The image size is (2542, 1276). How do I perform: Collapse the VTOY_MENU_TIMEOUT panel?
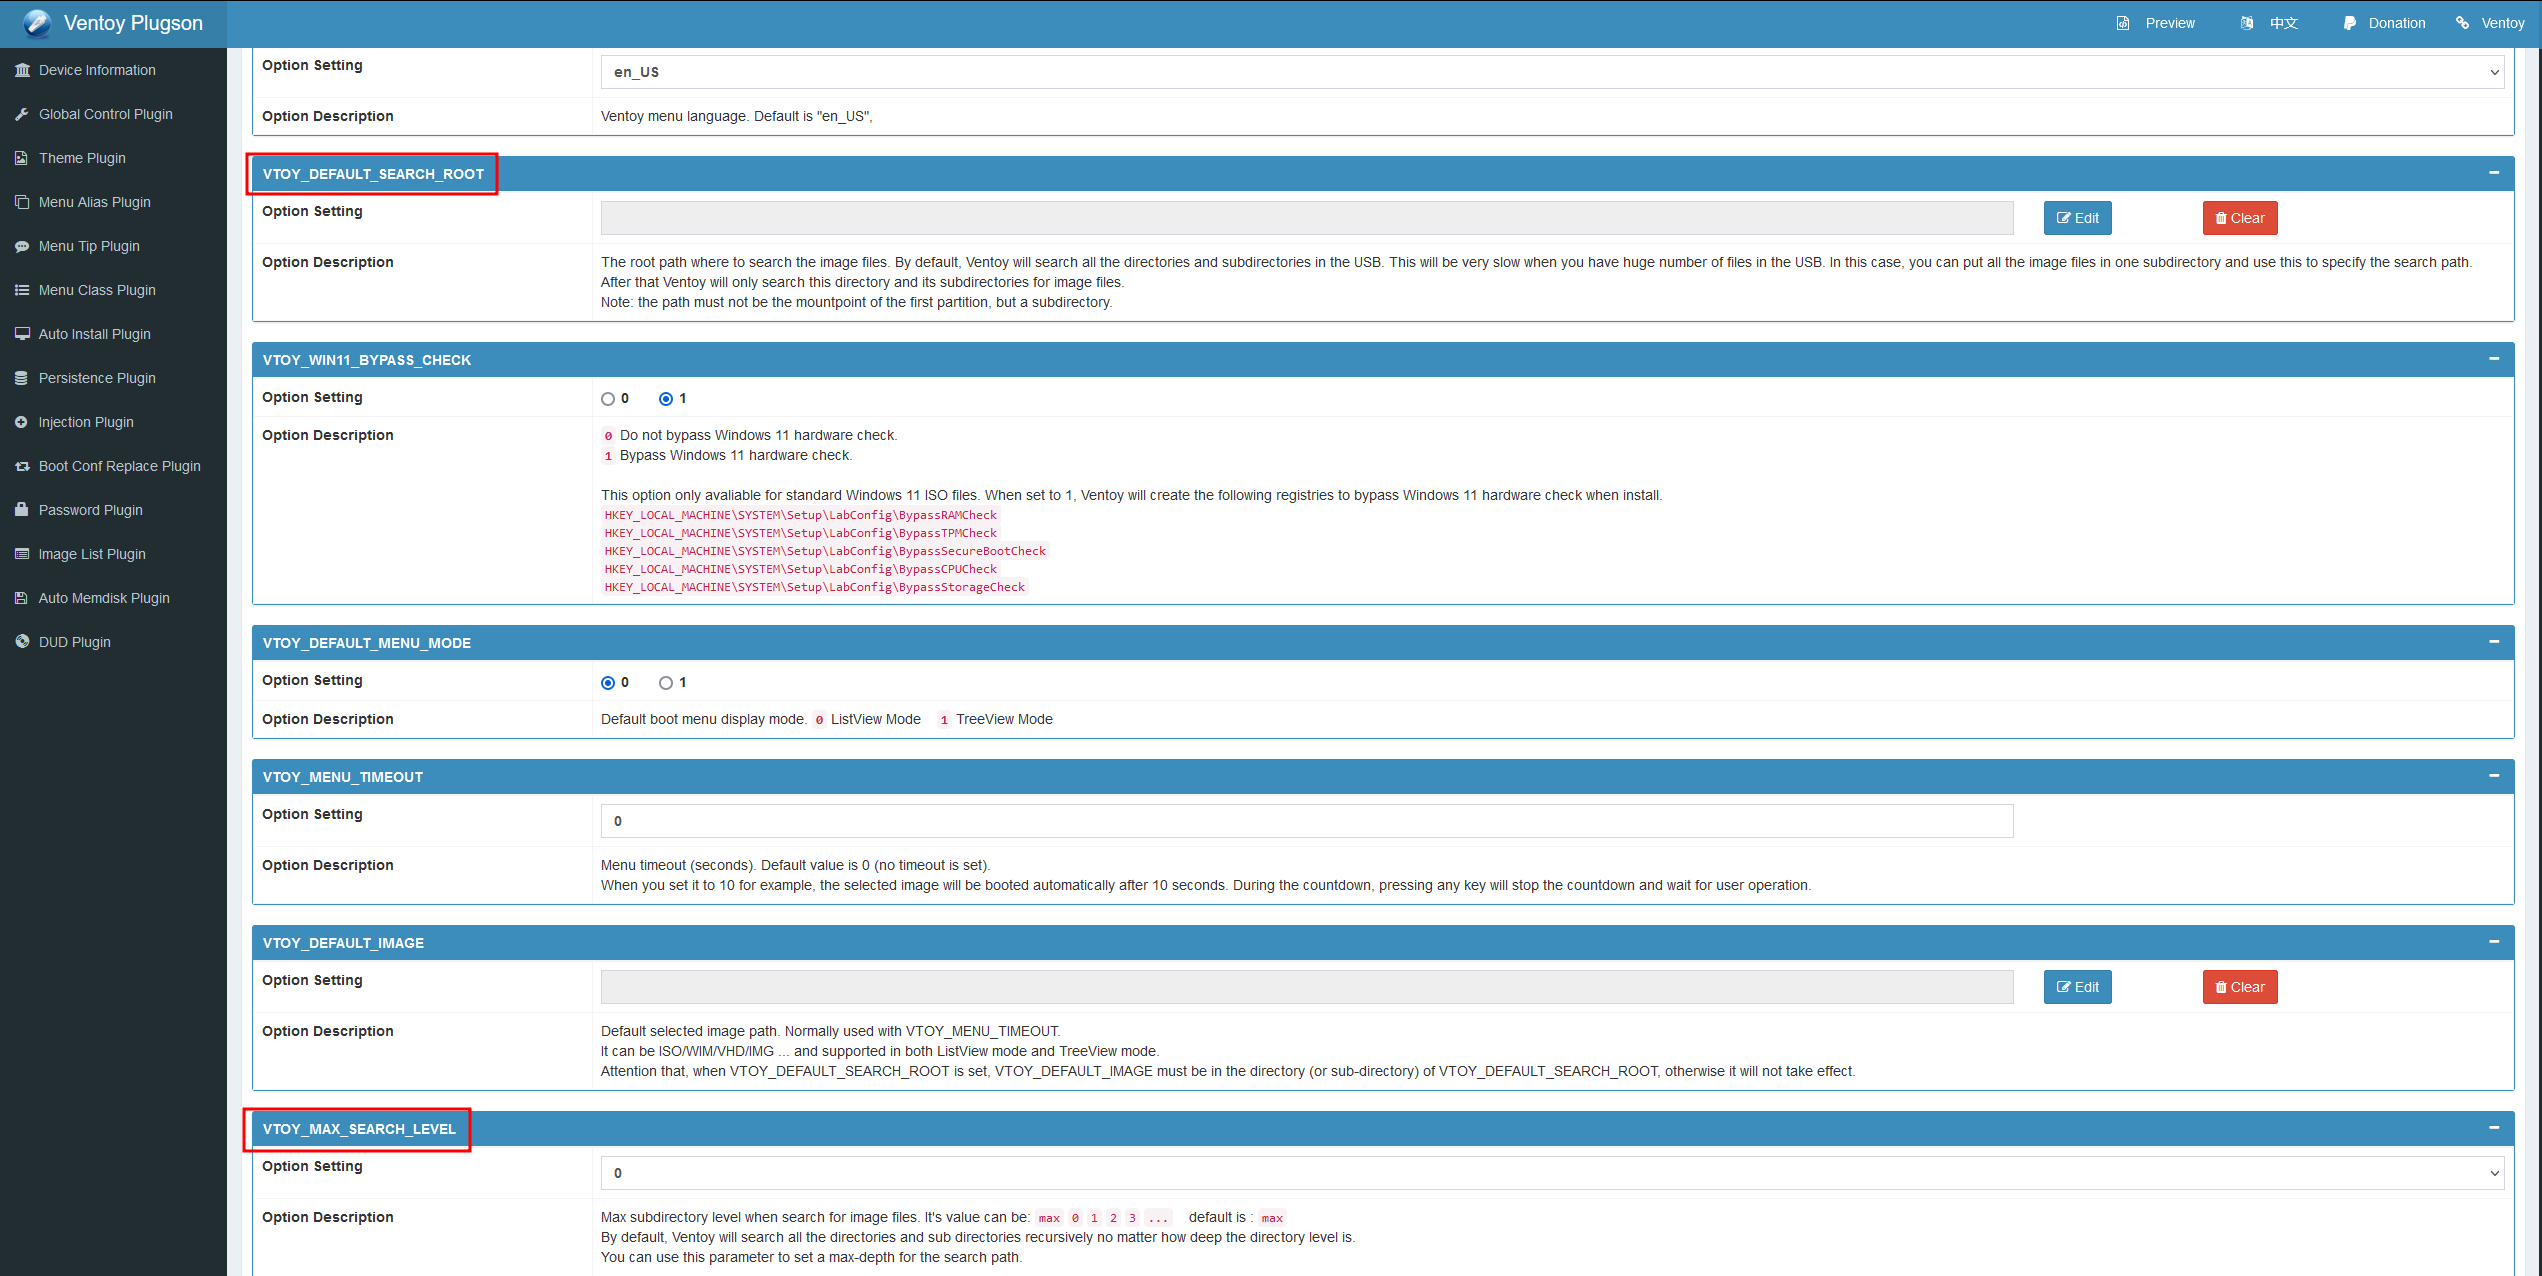(x=2493, y=776)
